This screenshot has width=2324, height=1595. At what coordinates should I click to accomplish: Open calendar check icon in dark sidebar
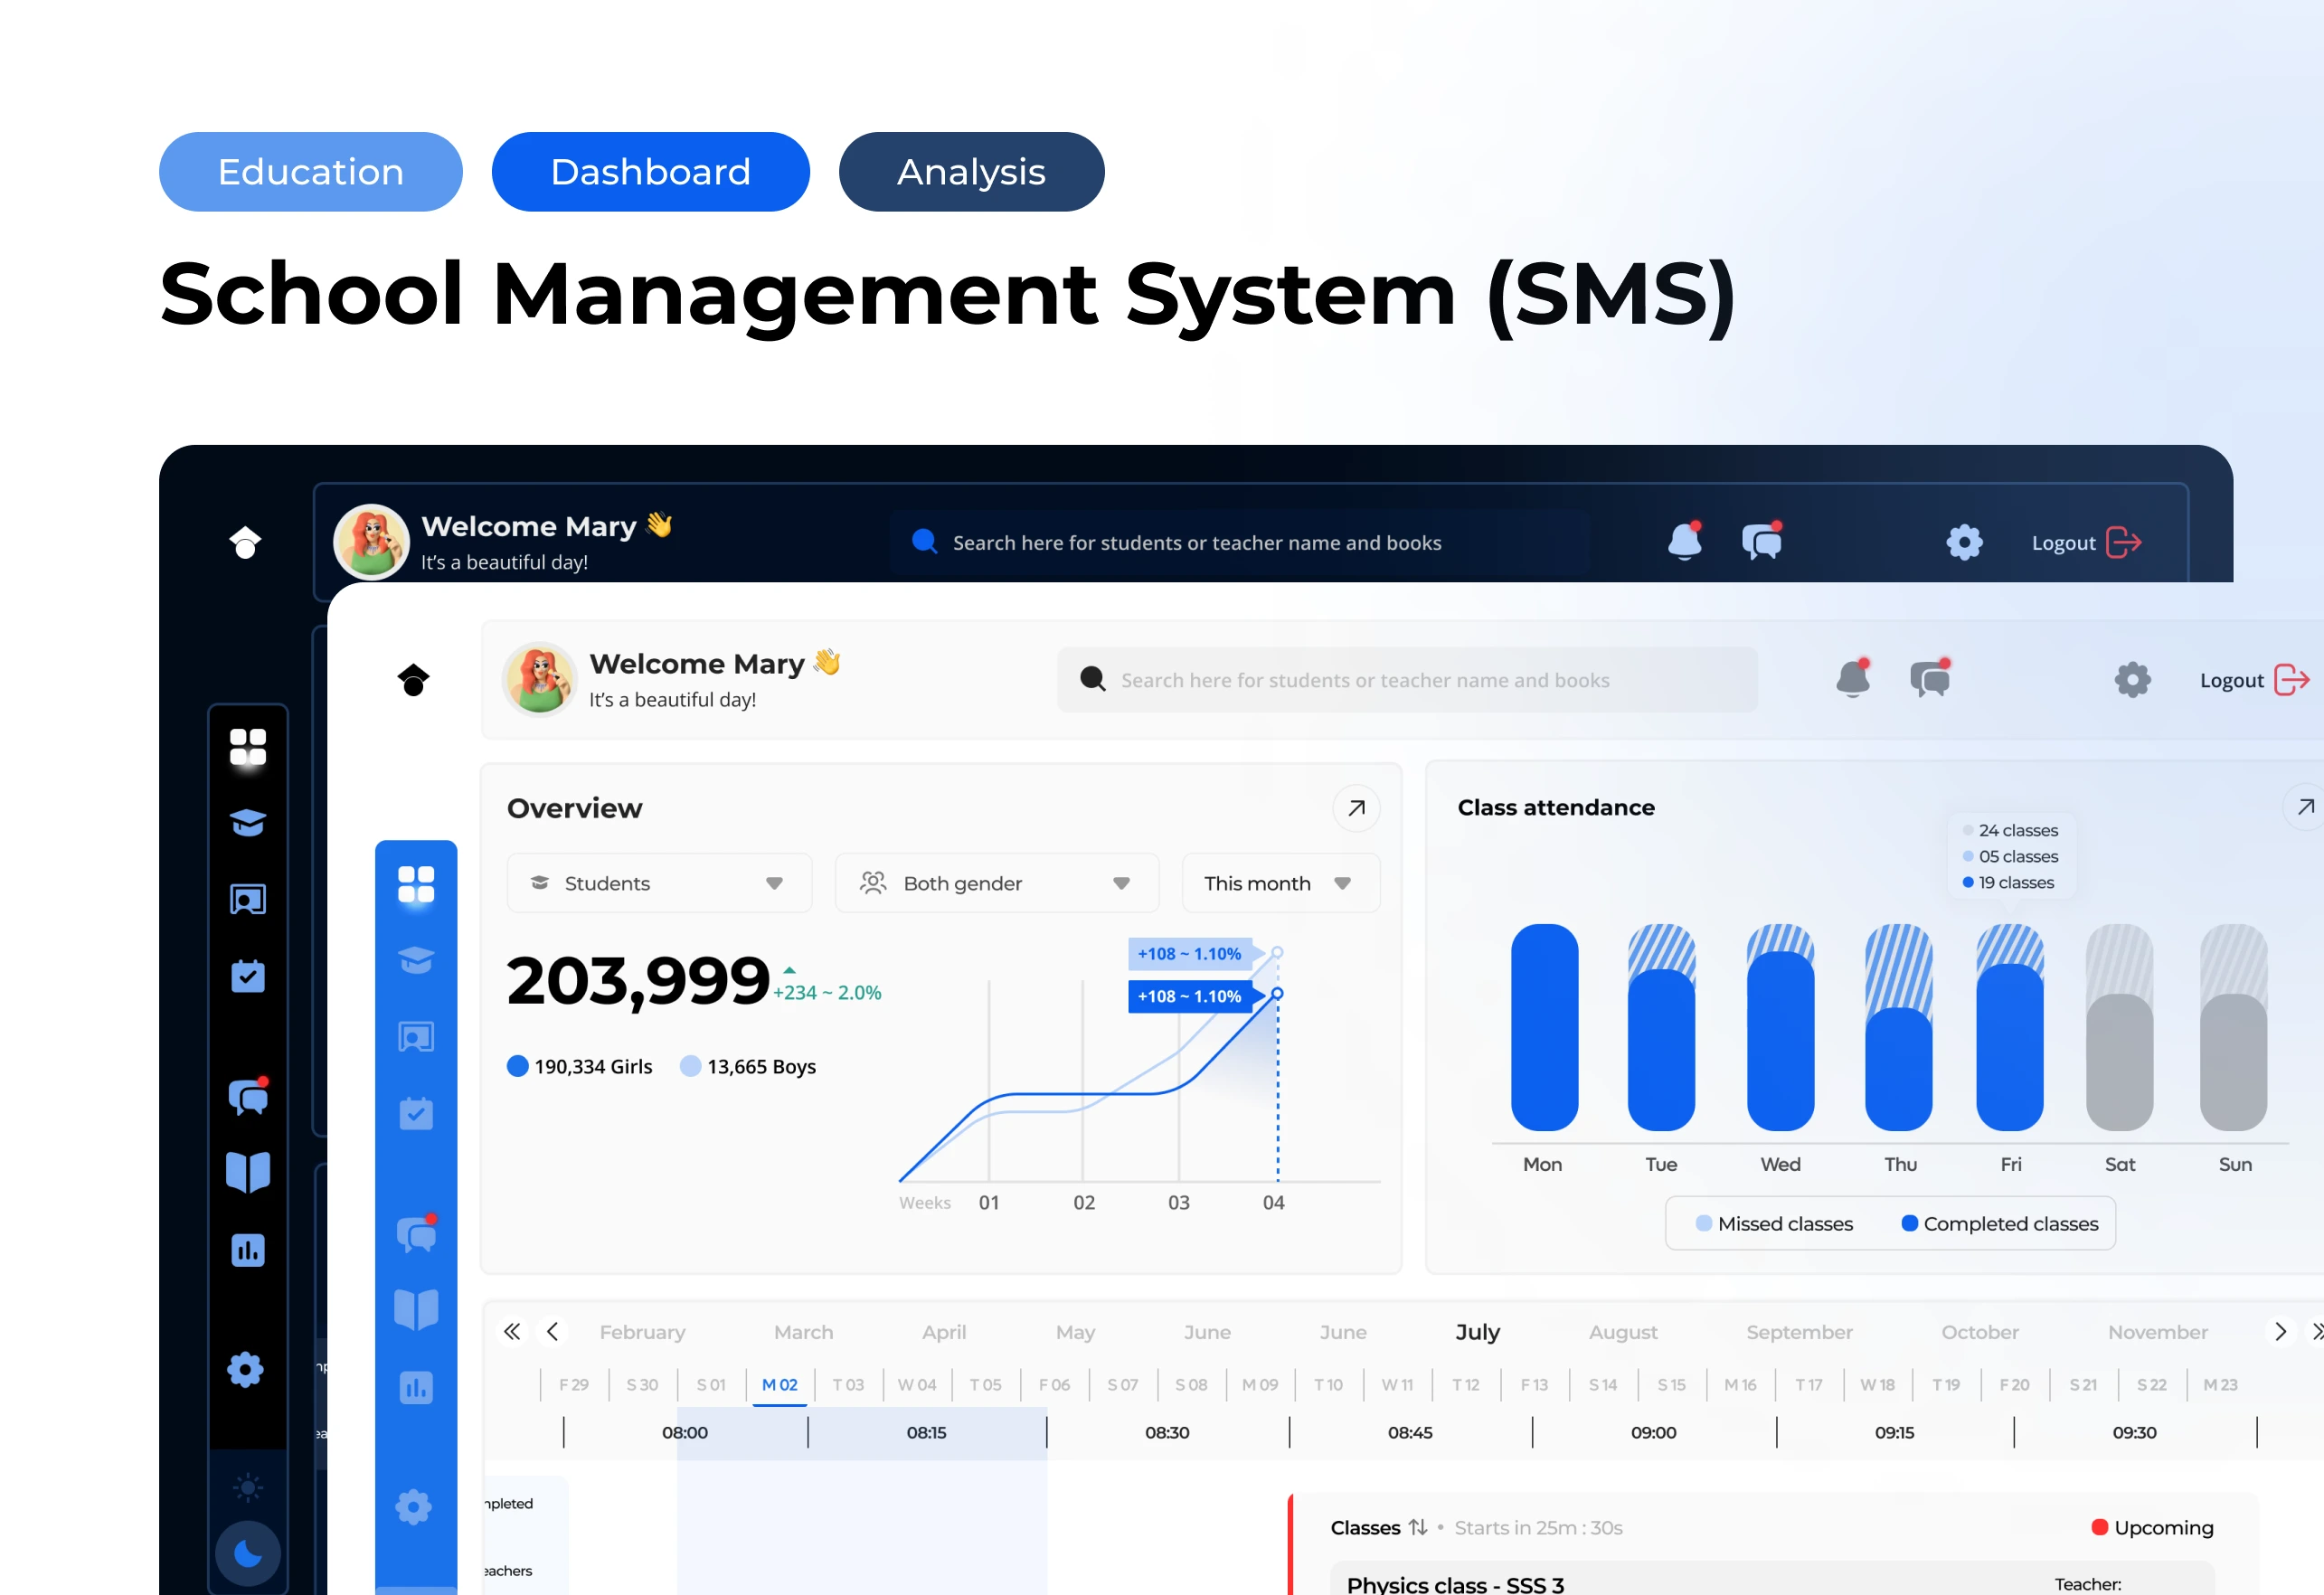click(x=248, y=975)
